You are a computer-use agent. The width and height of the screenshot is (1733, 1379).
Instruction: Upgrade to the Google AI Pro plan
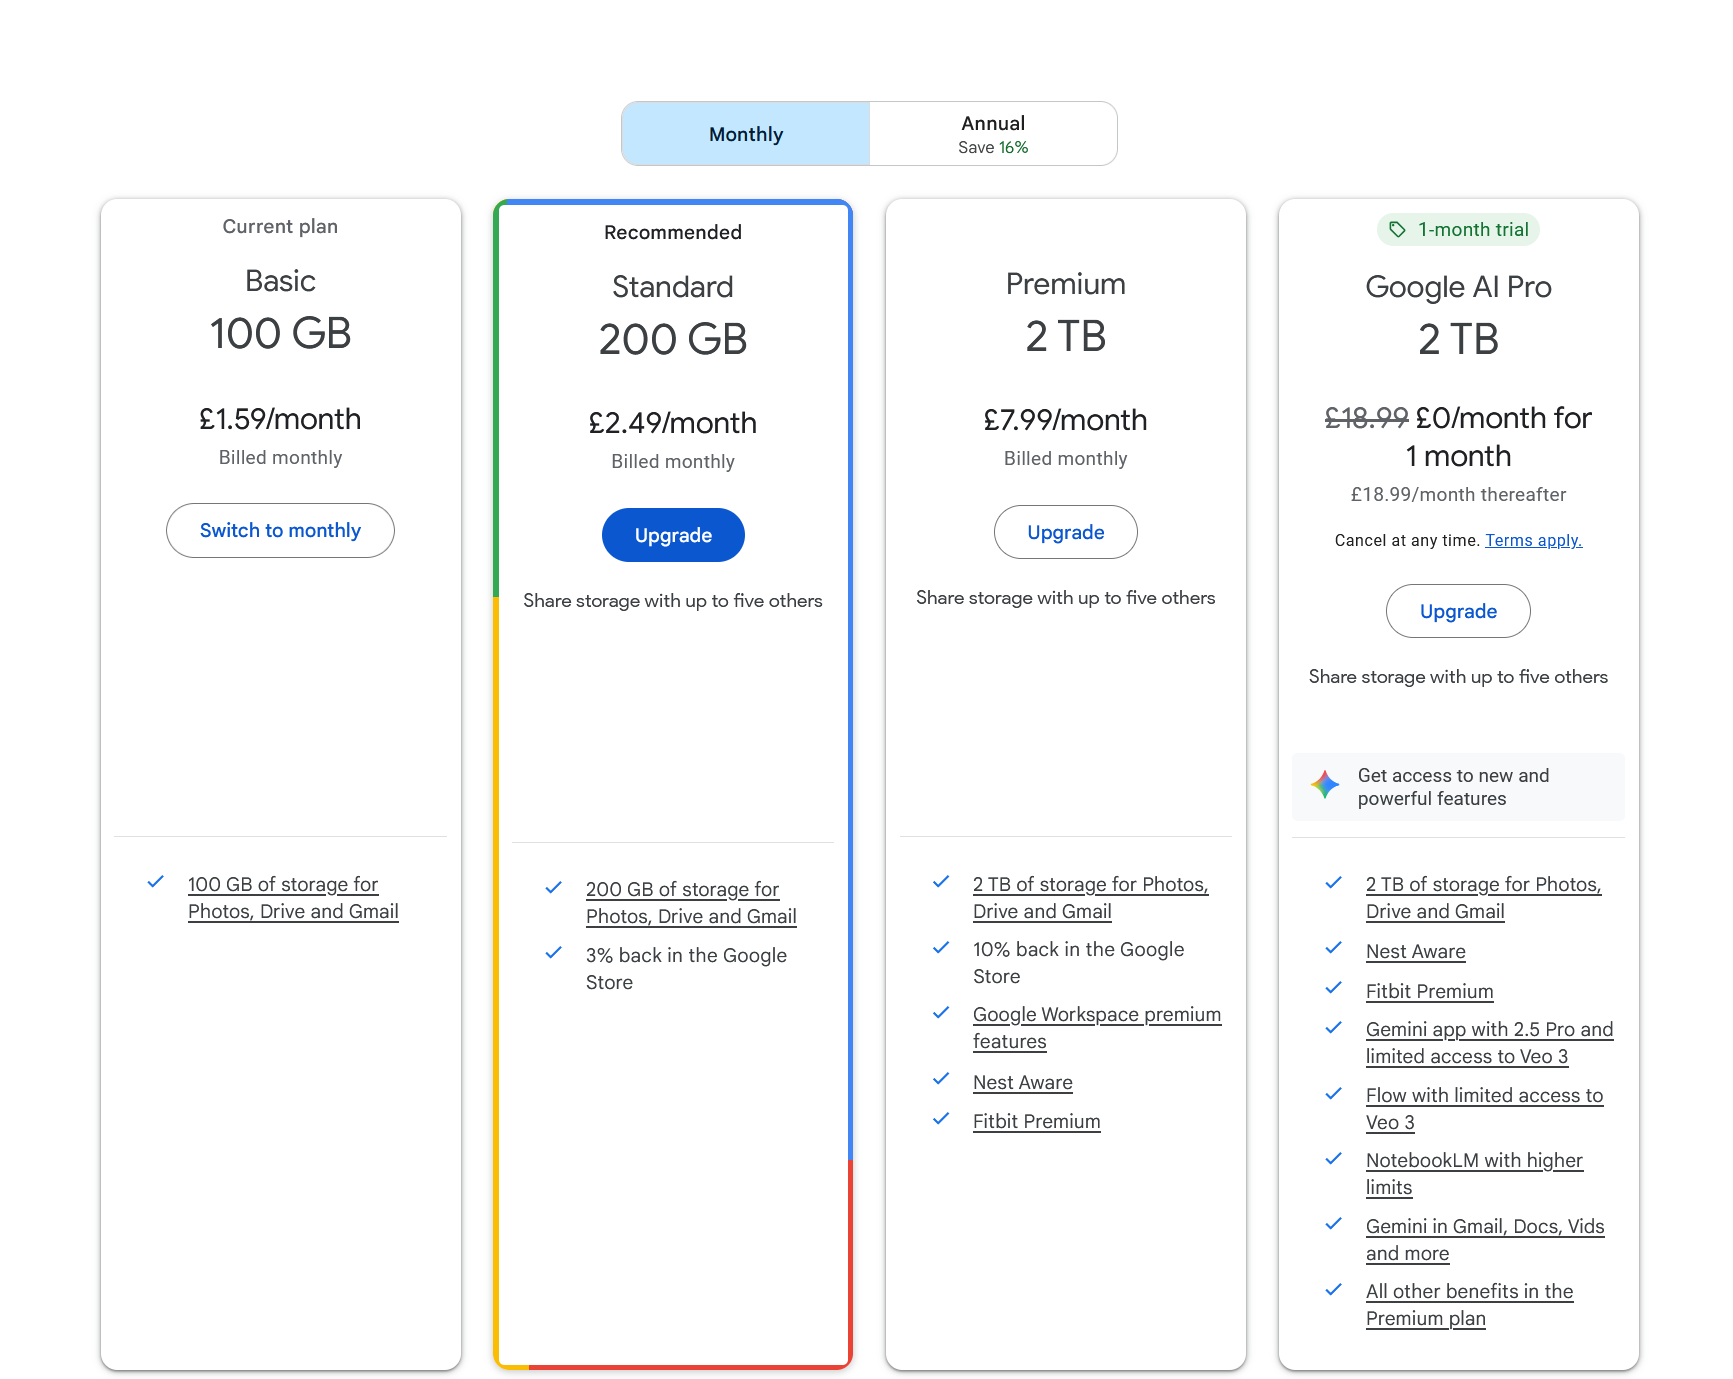(1458, 611)
